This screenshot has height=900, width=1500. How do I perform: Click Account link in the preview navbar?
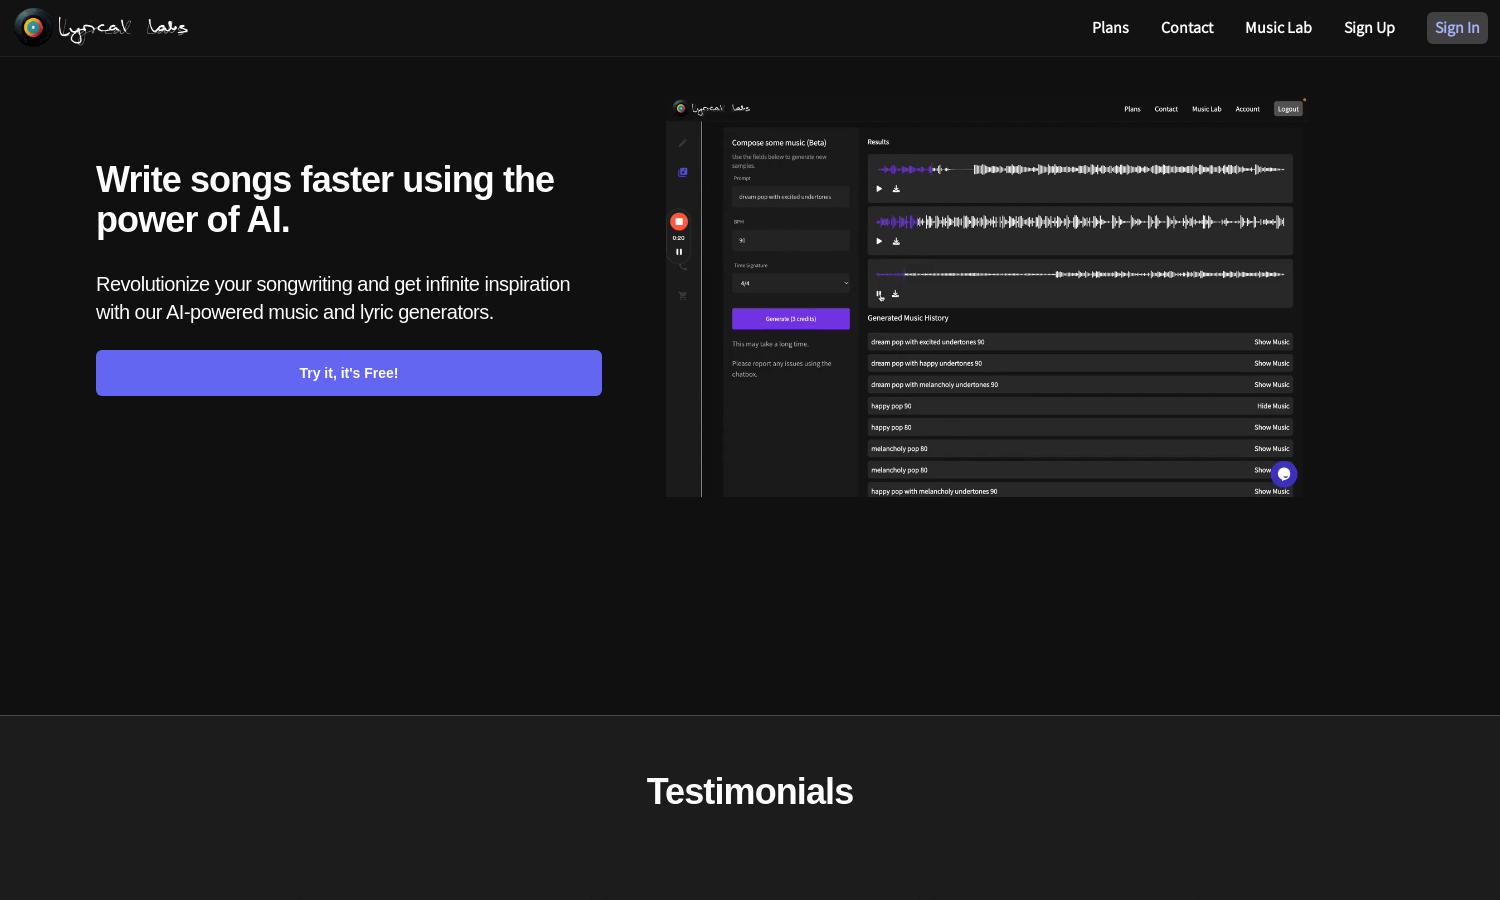pos(1247,109)
